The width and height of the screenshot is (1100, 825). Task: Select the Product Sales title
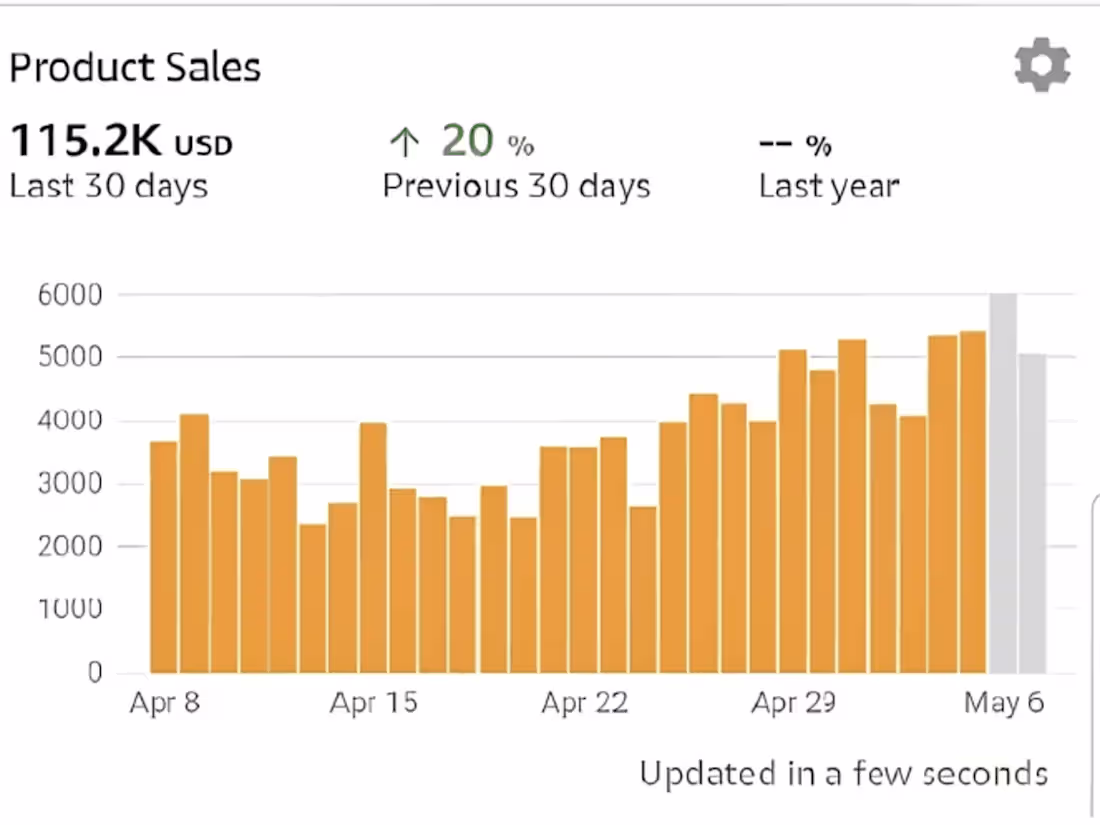coord(135,67)
